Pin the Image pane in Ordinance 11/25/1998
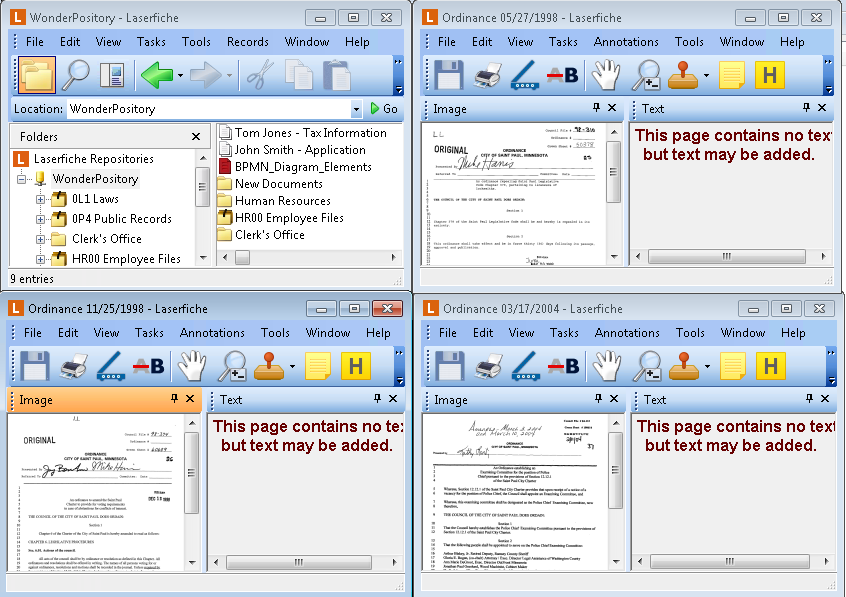Image resolution: width=846 pixels, height=597 pixels. 174,399
